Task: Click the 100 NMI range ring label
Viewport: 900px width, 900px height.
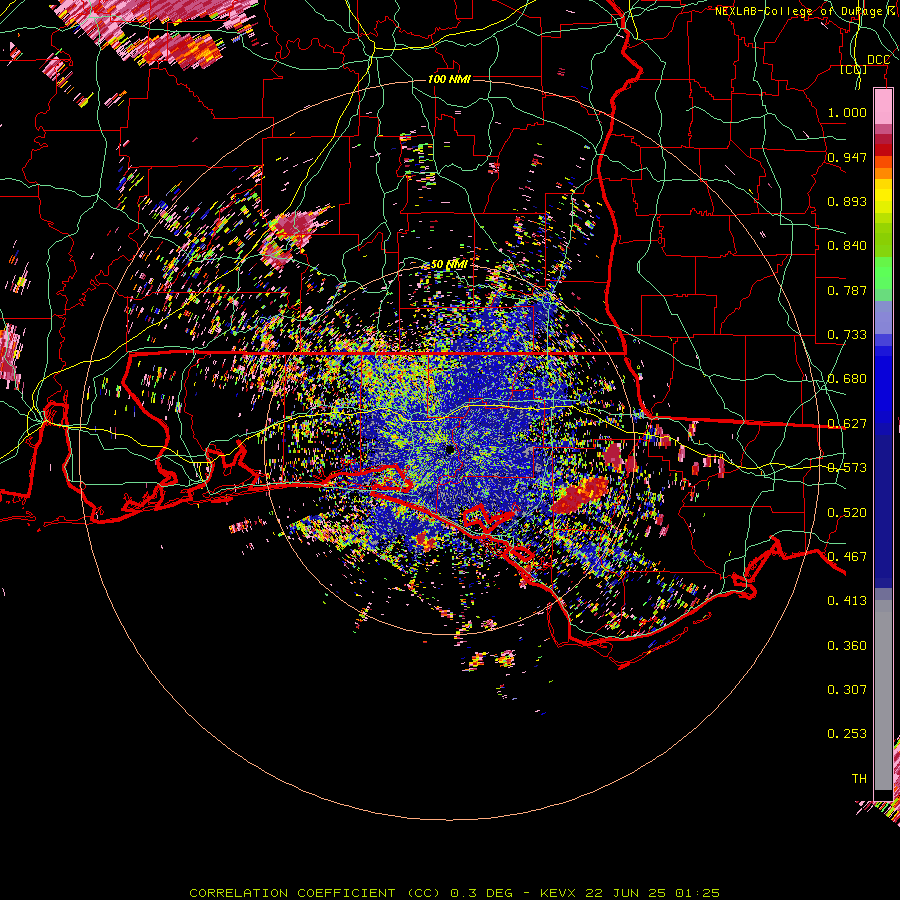Action: tap(449, 79)
